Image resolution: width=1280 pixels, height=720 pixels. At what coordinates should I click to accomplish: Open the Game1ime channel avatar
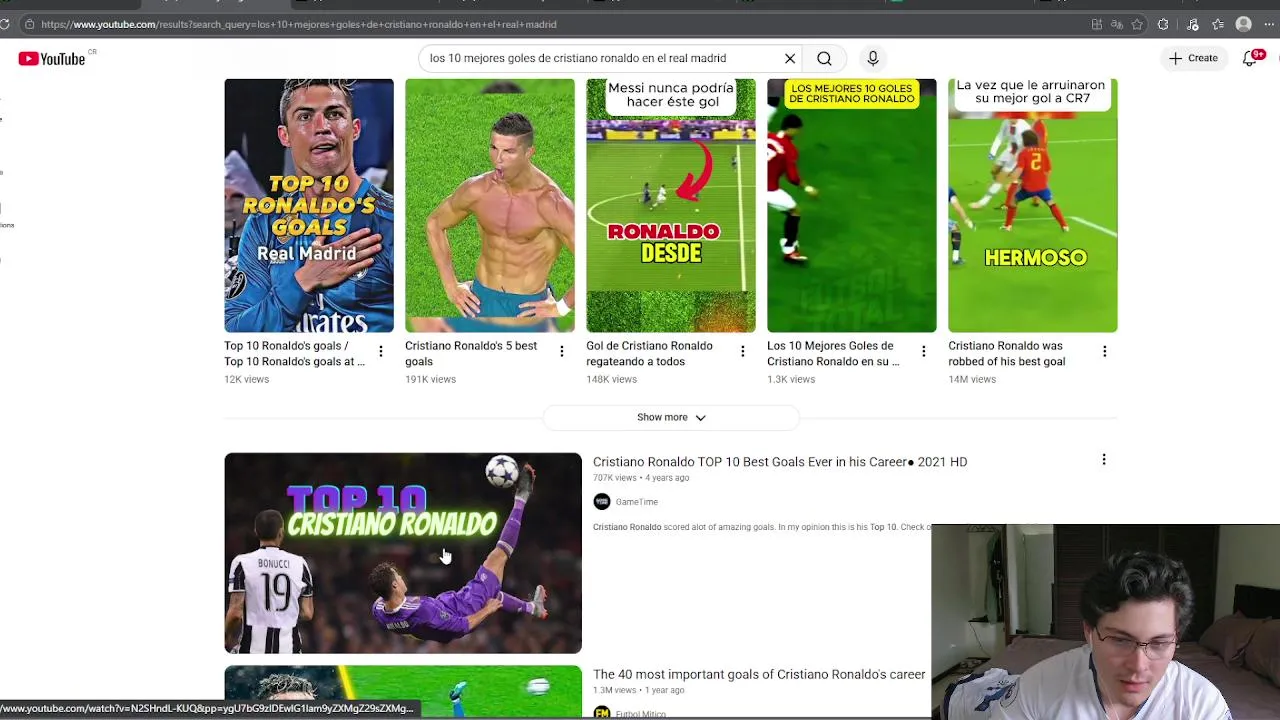pyautogui.click(x=602, y=502)
